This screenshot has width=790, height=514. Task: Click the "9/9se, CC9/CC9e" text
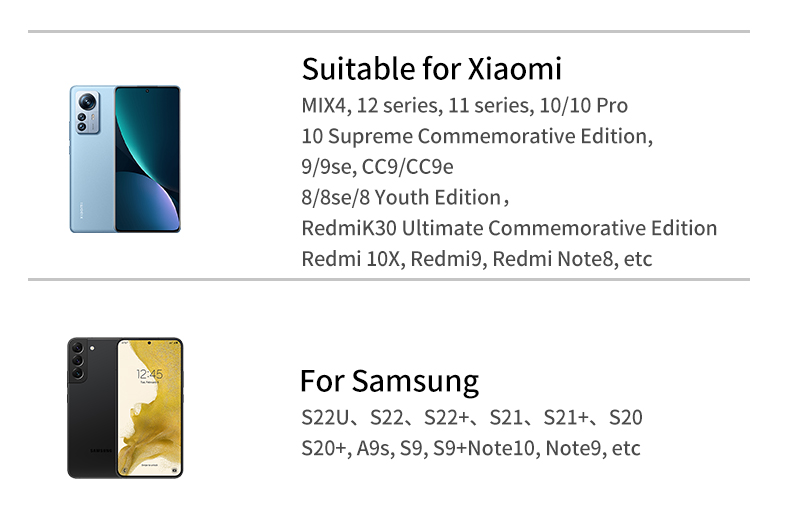(377, 167)
